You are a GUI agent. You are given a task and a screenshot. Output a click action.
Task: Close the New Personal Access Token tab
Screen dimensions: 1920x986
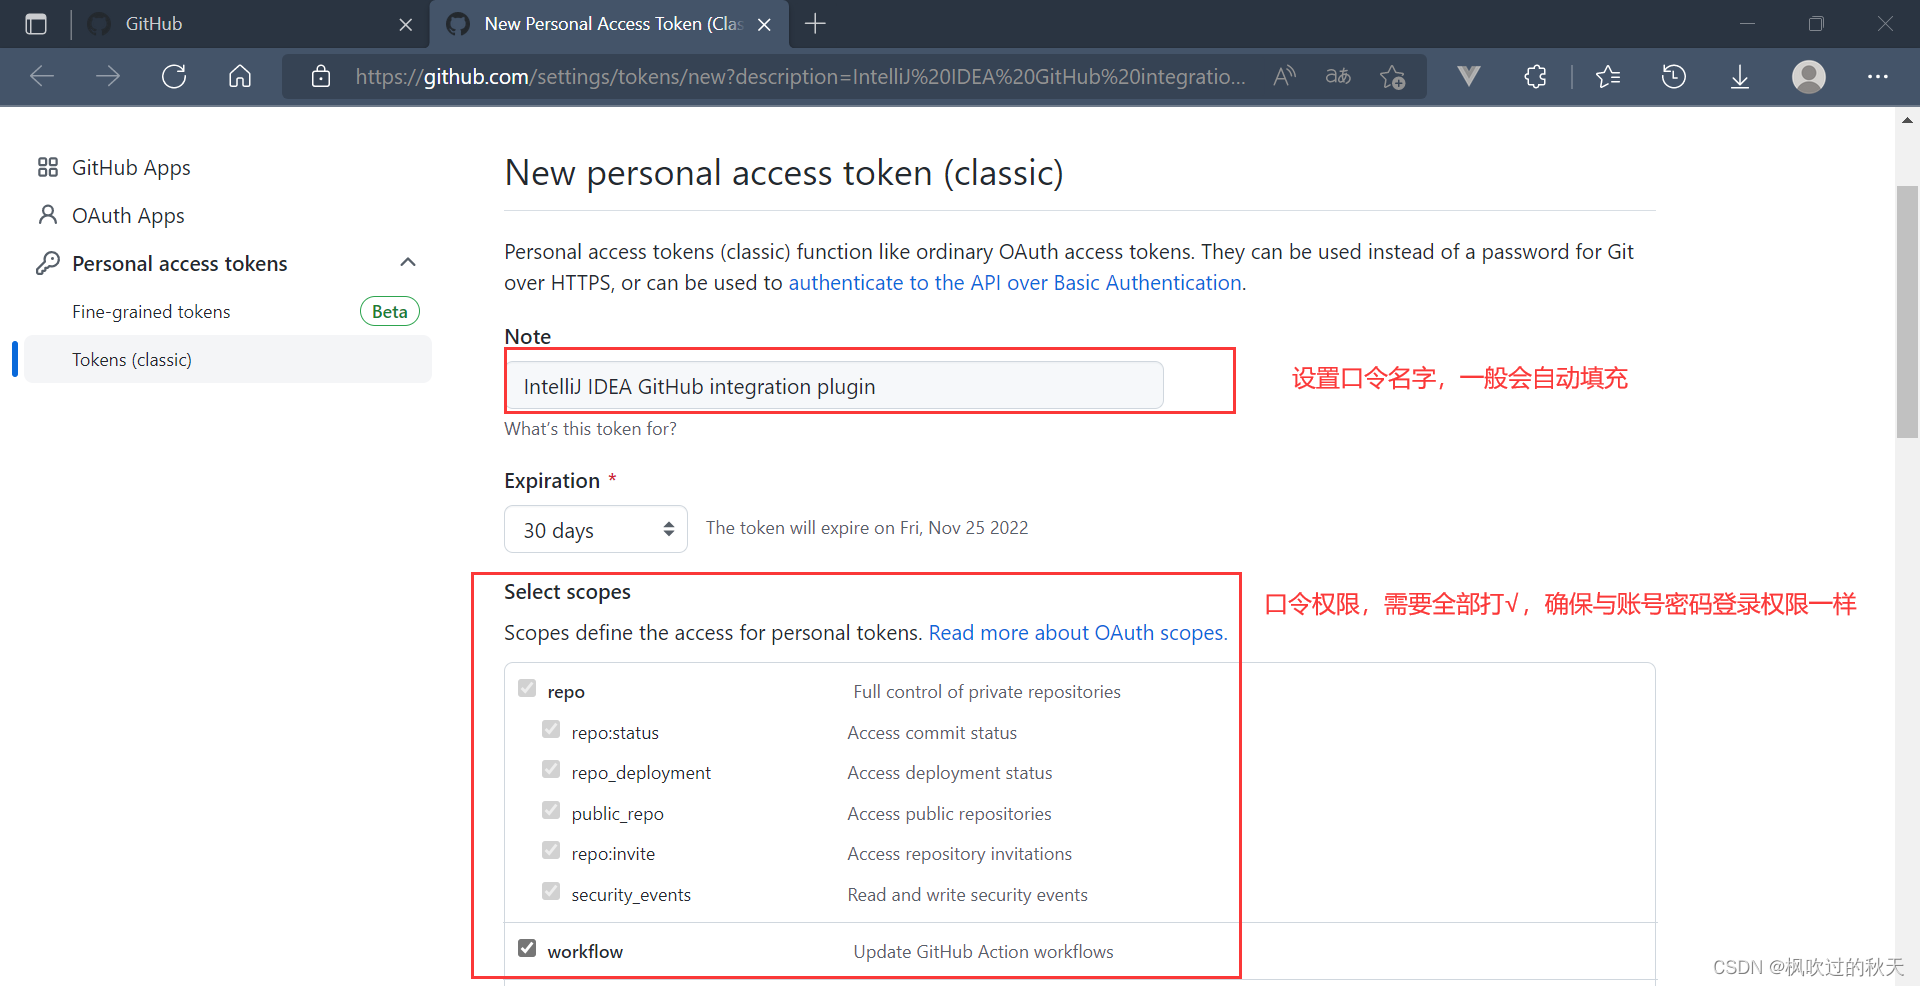[764, 24]
